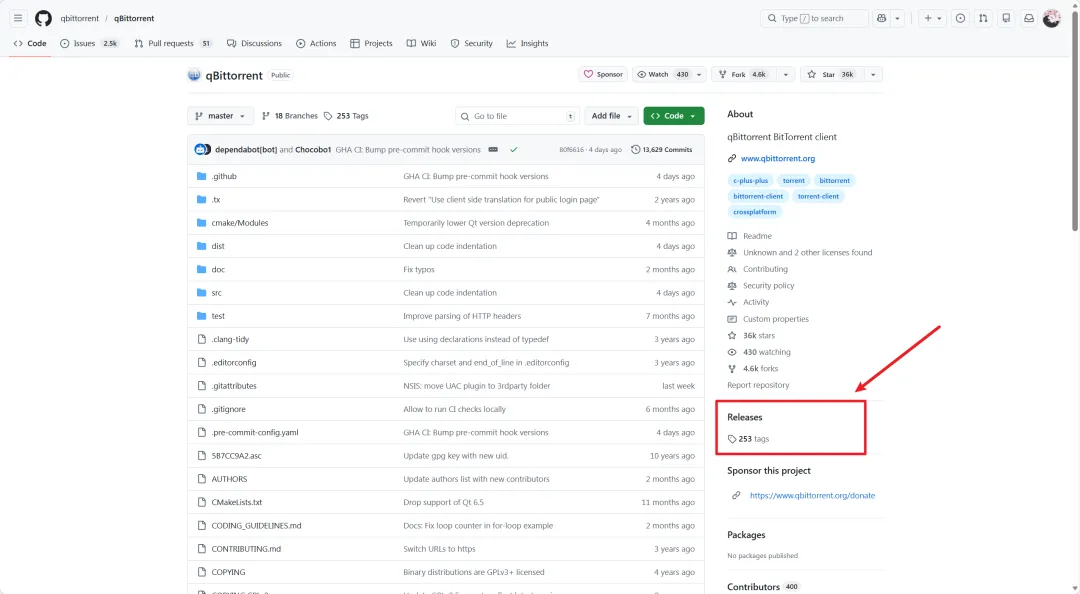This screenshot has height=594, width=1080.
Task: Go to the Discussions tab
Action: 254,43
